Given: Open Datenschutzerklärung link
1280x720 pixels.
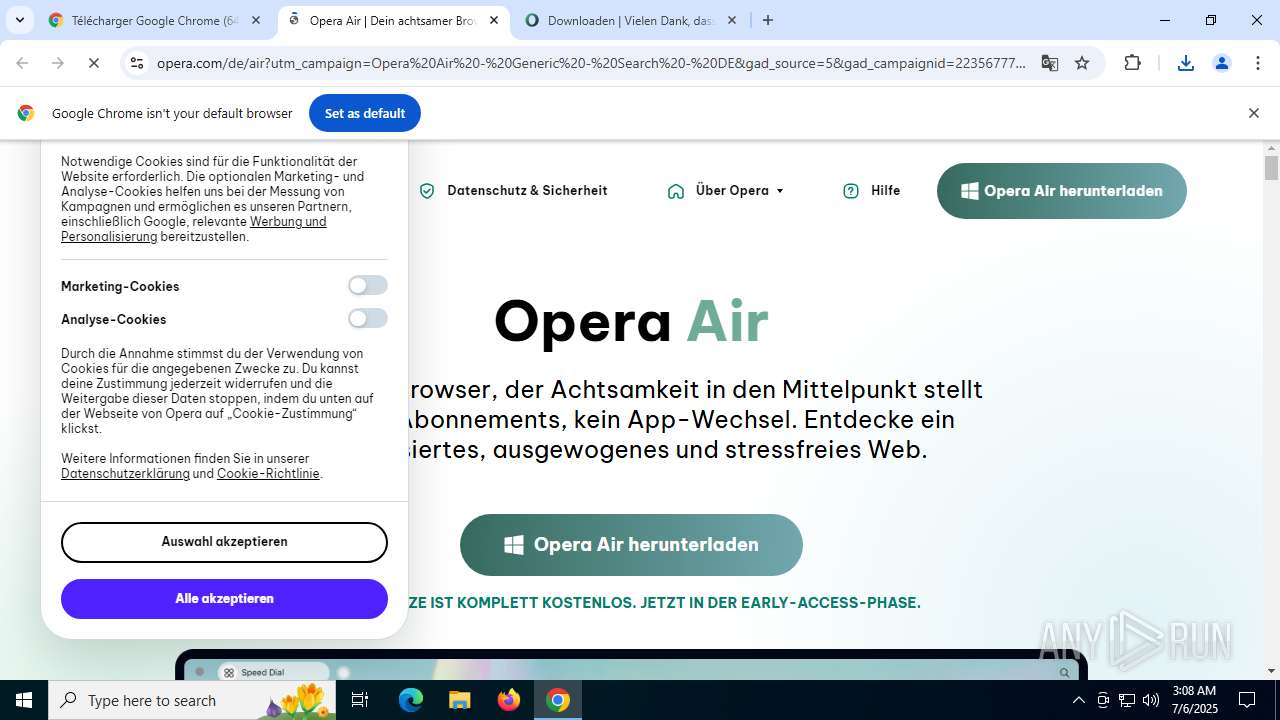Looking at the screenshot, I should coord(125,474).
